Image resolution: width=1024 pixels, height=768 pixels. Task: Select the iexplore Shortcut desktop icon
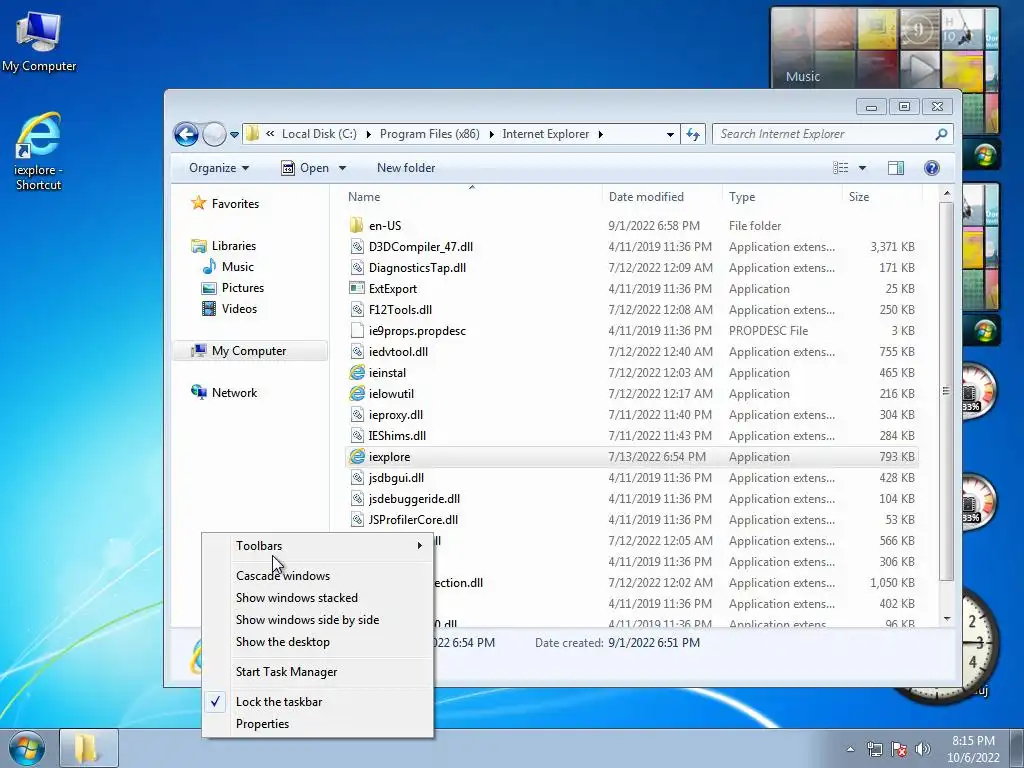click(39, 151)
